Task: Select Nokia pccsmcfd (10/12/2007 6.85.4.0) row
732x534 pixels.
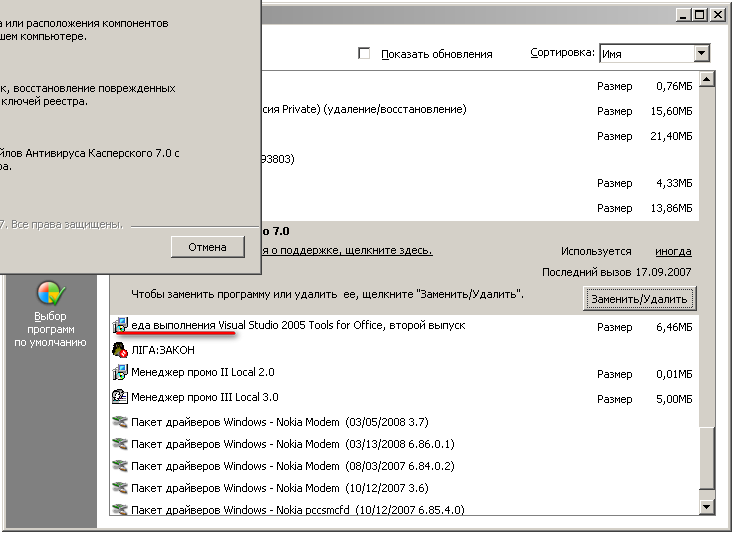Action: (405, 509)
